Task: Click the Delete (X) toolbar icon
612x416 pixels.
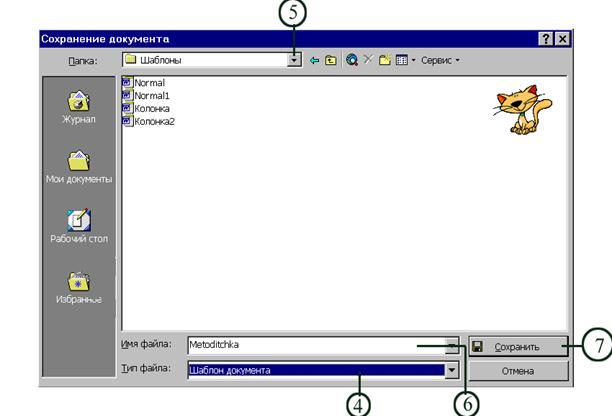Action: 368,60
